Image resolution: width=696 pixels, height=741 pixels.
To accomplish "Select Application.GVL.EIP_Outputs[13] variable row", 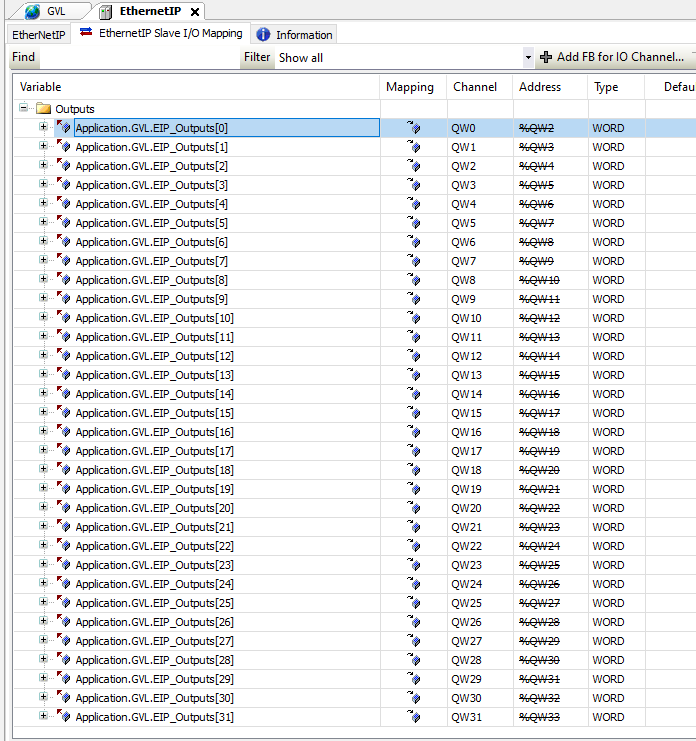I will click(x=154, y=375).
